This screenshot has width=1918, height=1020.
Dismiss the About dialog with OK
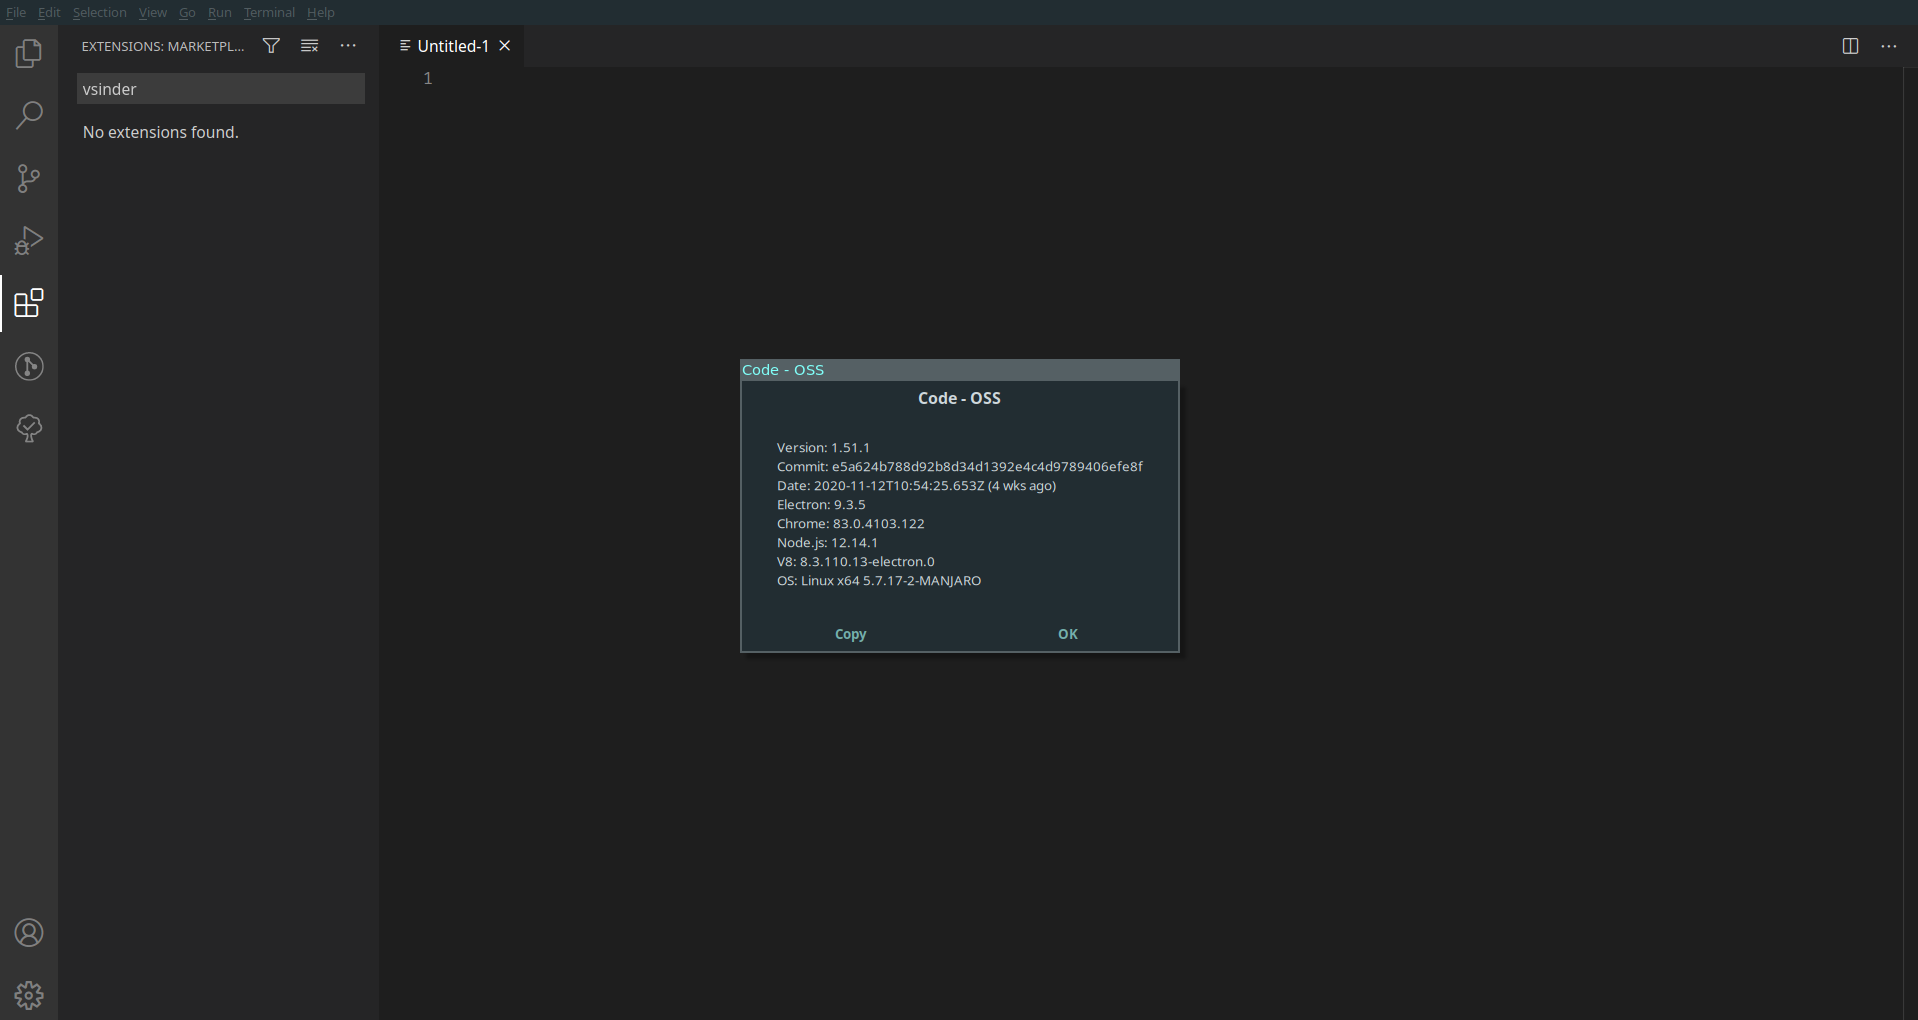click(x=1067, y=634)
